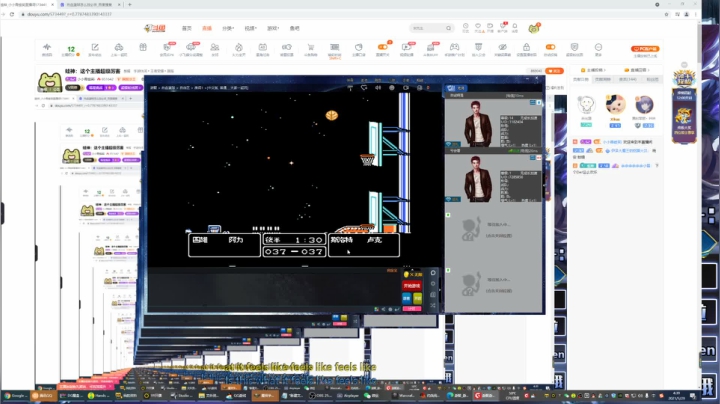Click the shuffle icon in game side strip
The width and height of the screenshot is (720, 404).
(x=433, y=305)
